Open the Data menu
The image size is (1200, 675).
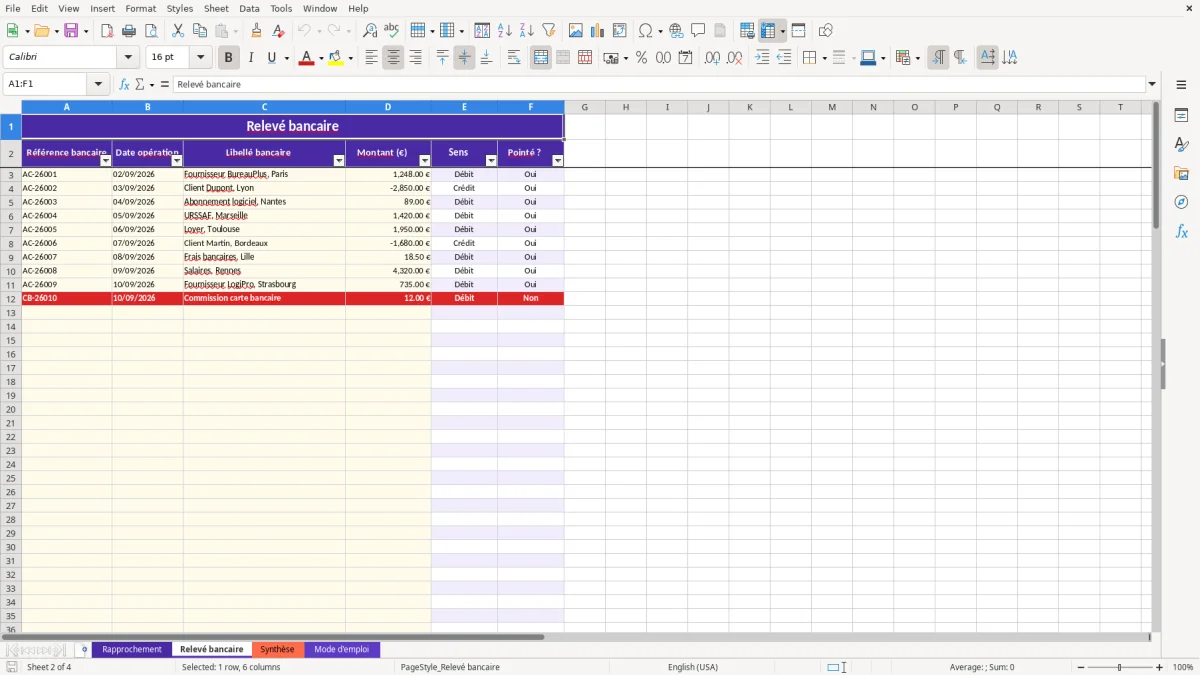249,8
